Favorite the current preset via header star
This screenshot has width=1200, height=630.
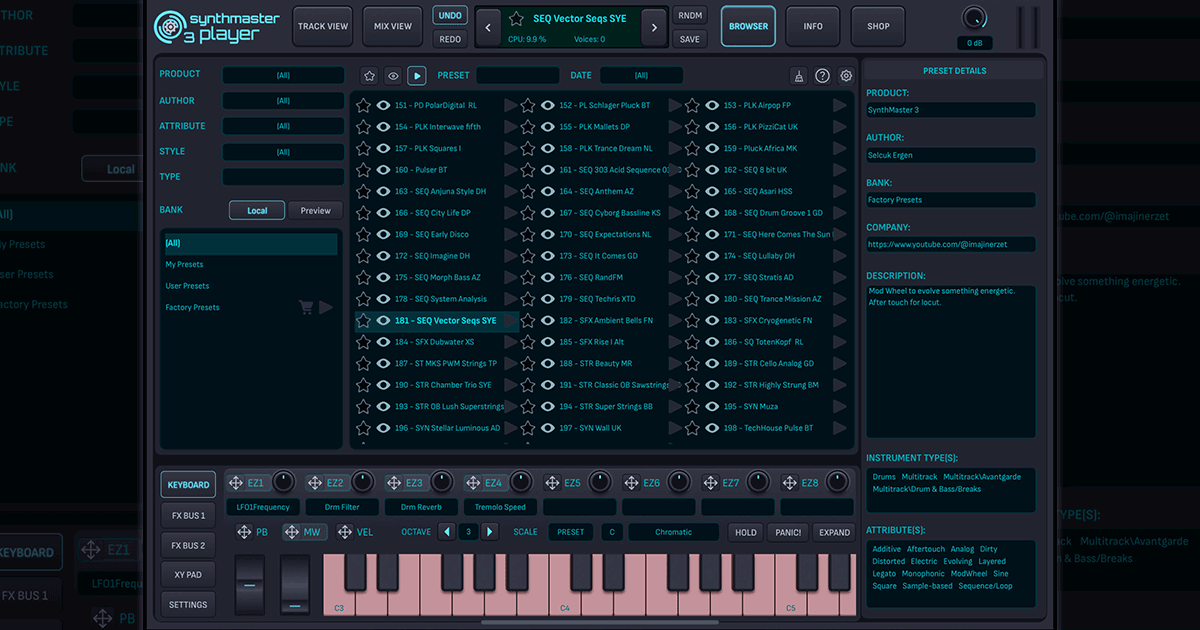[x=516, y=19]
